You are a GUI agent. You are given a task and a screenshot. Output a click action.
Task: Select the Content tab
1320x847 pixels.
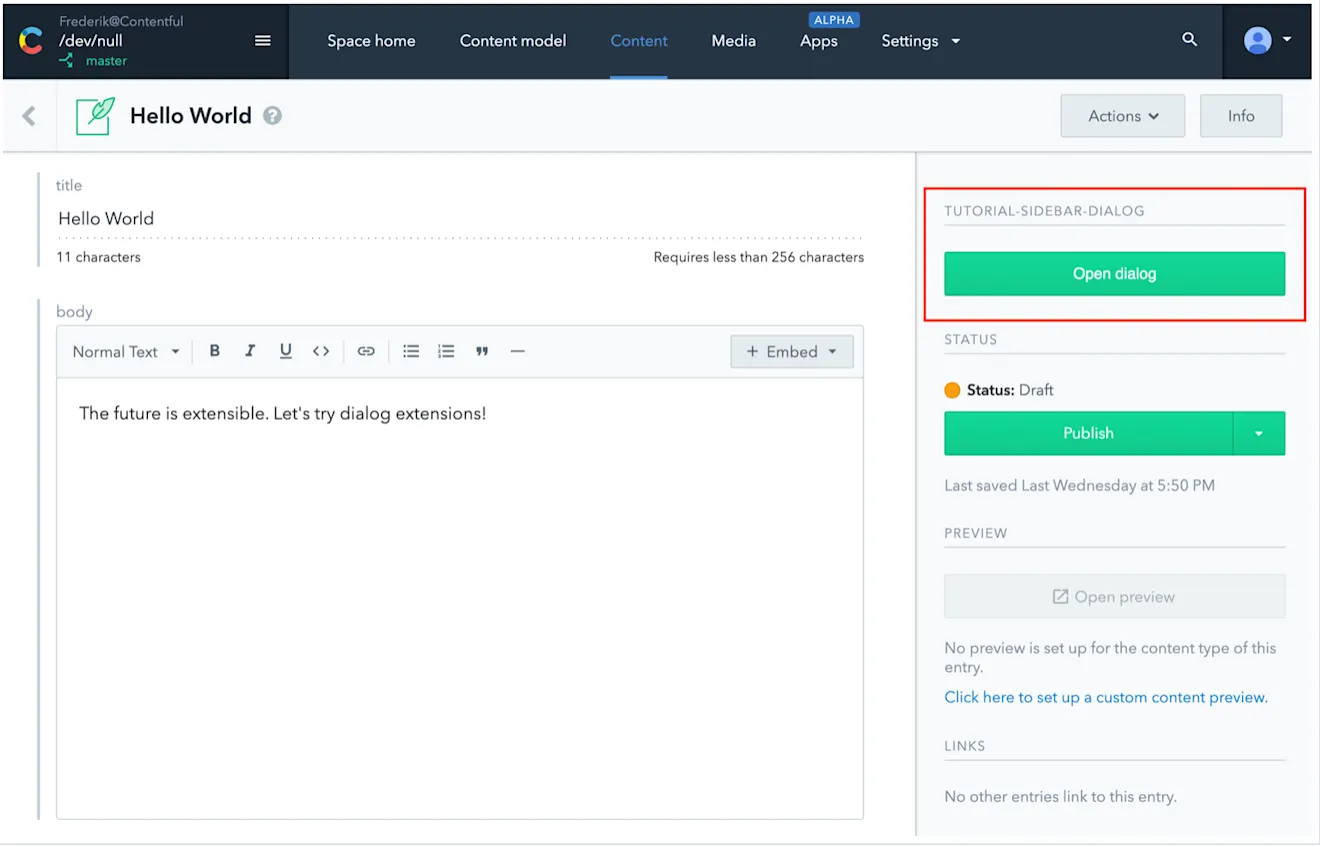click(x=639, y=41)
